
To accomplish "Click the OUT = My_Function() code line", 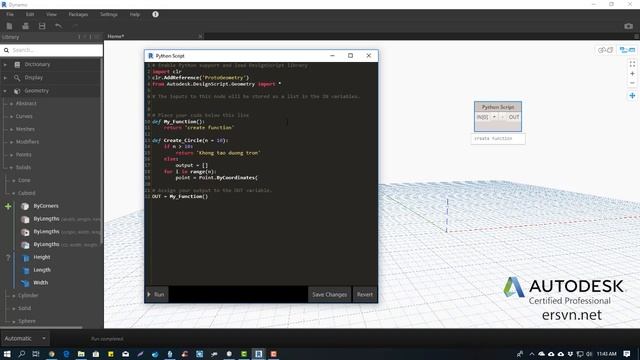I will (x=180, y=196).
